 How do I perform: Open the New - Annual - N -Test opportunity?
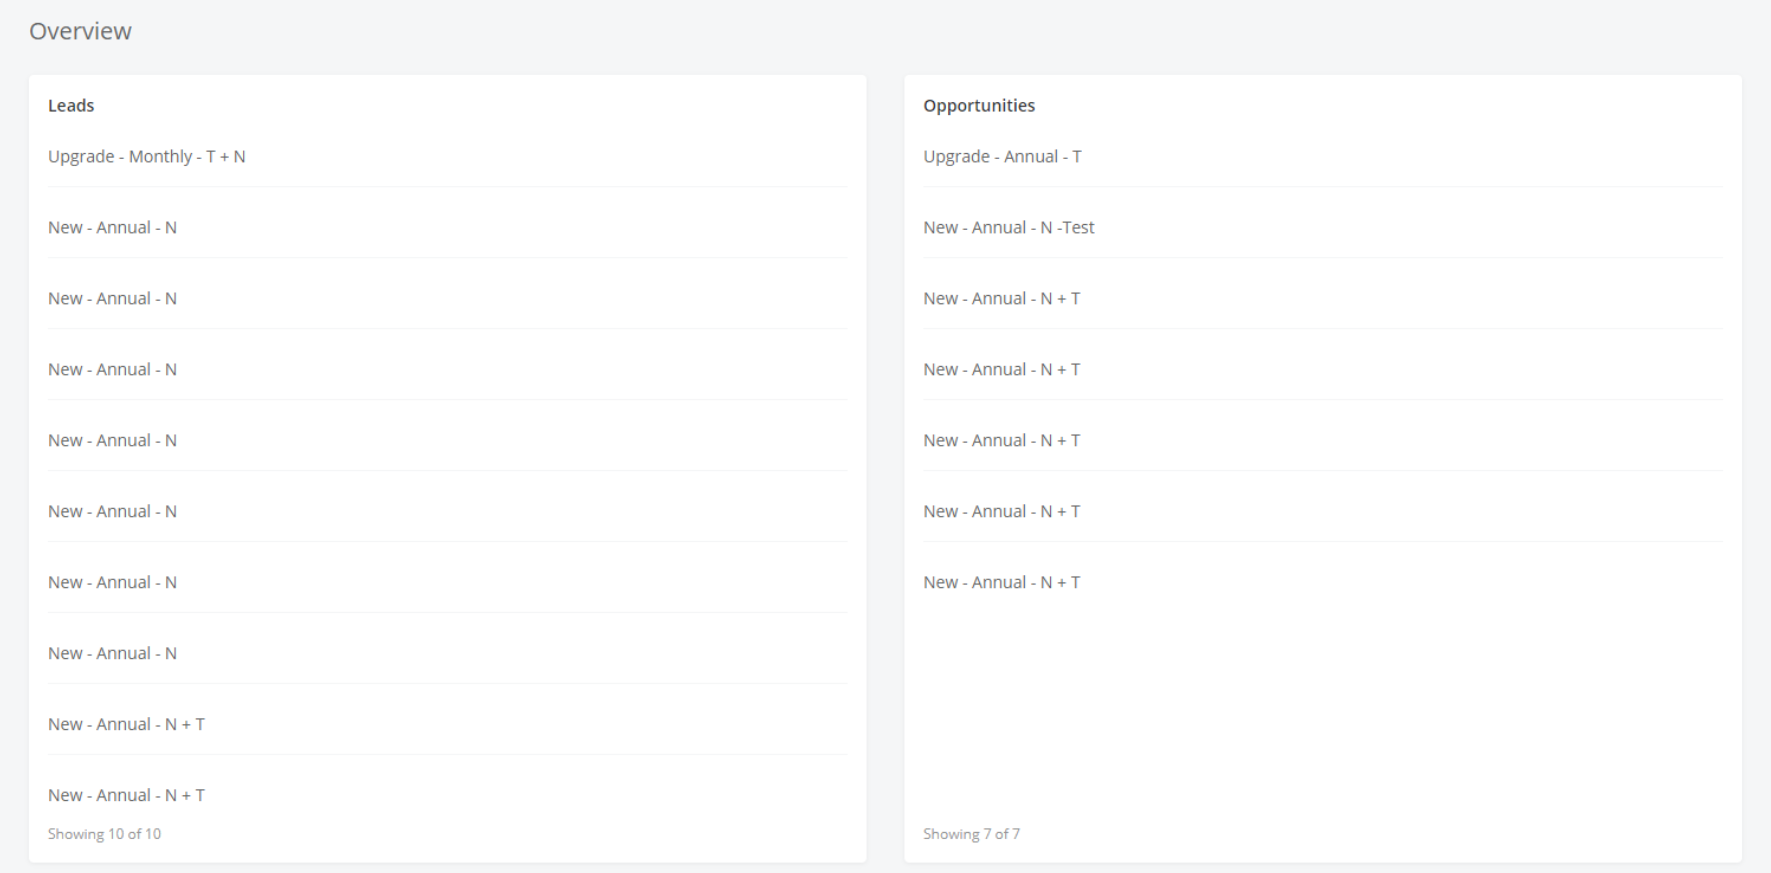[x=1009, y=227]
